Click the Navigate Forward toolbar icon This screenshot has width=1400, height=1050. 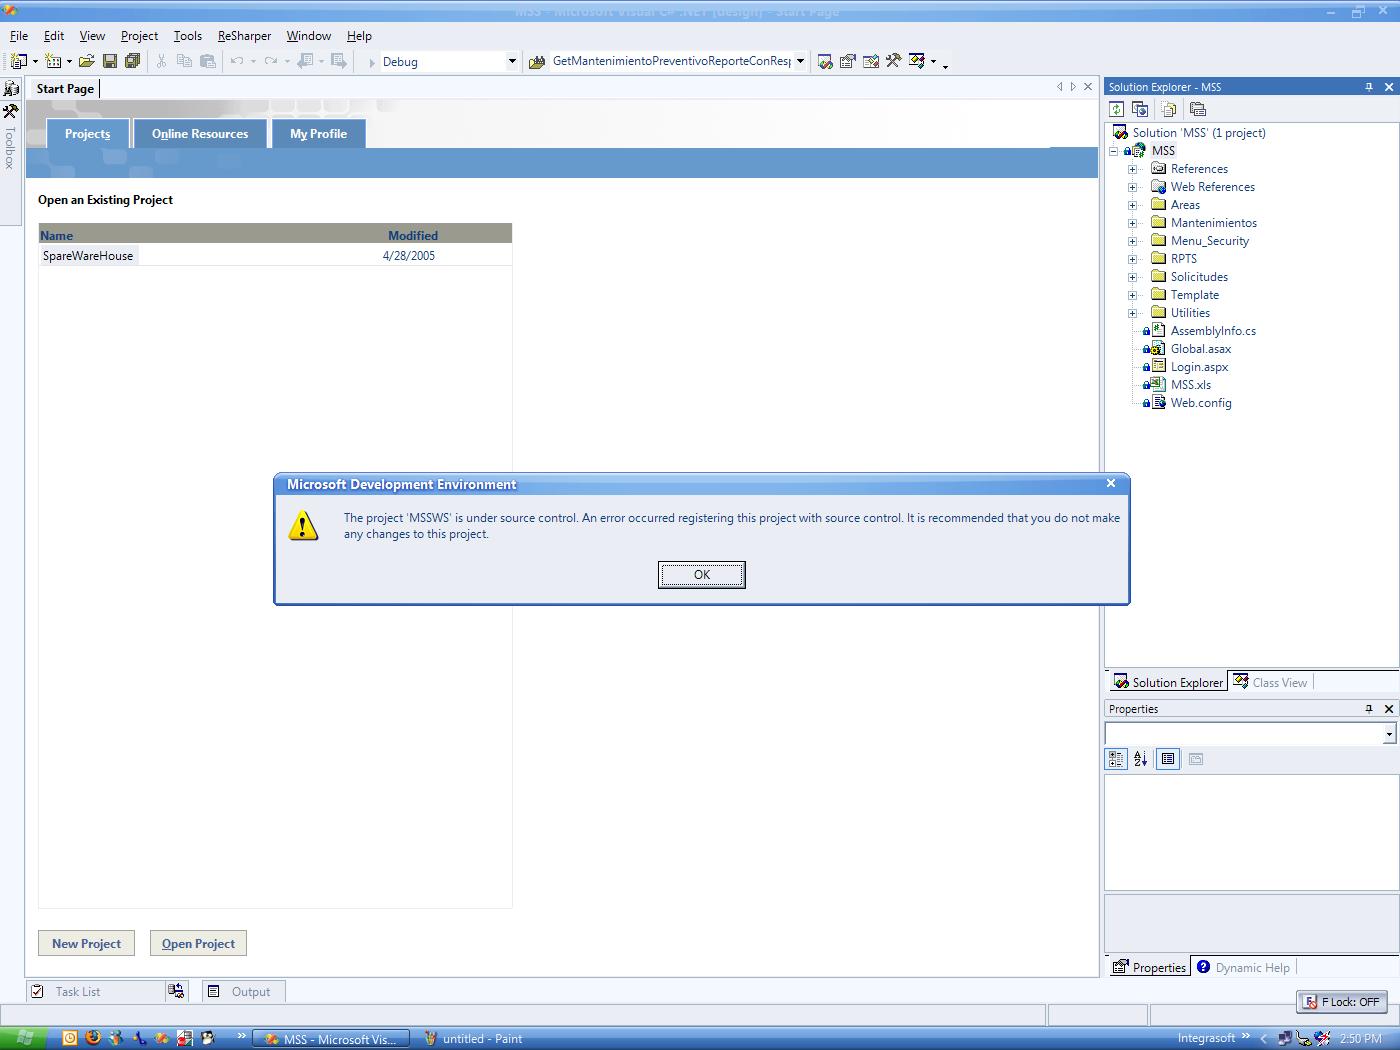339,61
